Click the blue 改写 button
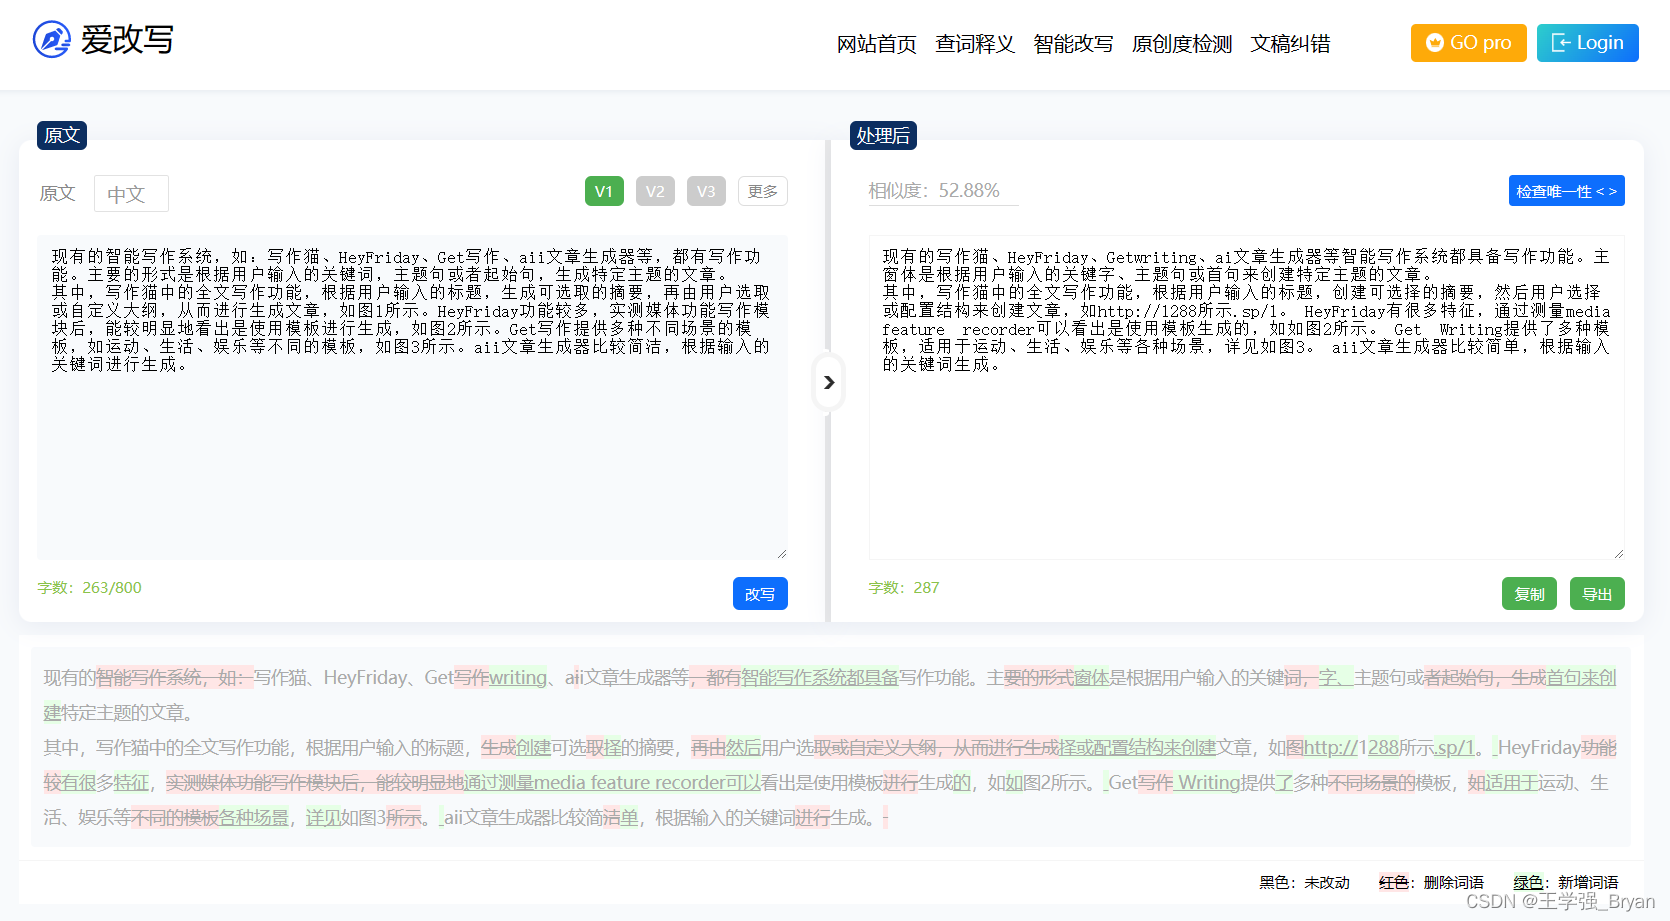1670x921 pixels. coord(760,594)
